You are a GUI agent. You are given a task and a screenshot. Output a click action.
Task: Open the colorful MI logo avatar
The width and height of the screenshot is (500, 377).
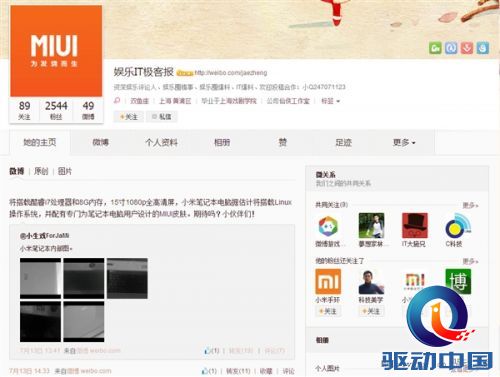[x=415, y=280]
